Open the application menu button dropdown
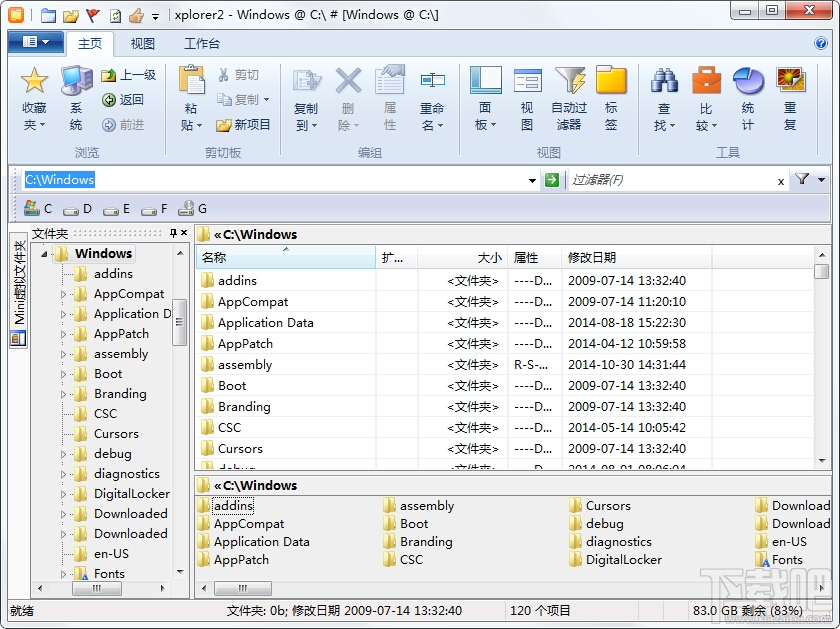The width and height of the screenshot is (840, 629). tap(36, 42)
